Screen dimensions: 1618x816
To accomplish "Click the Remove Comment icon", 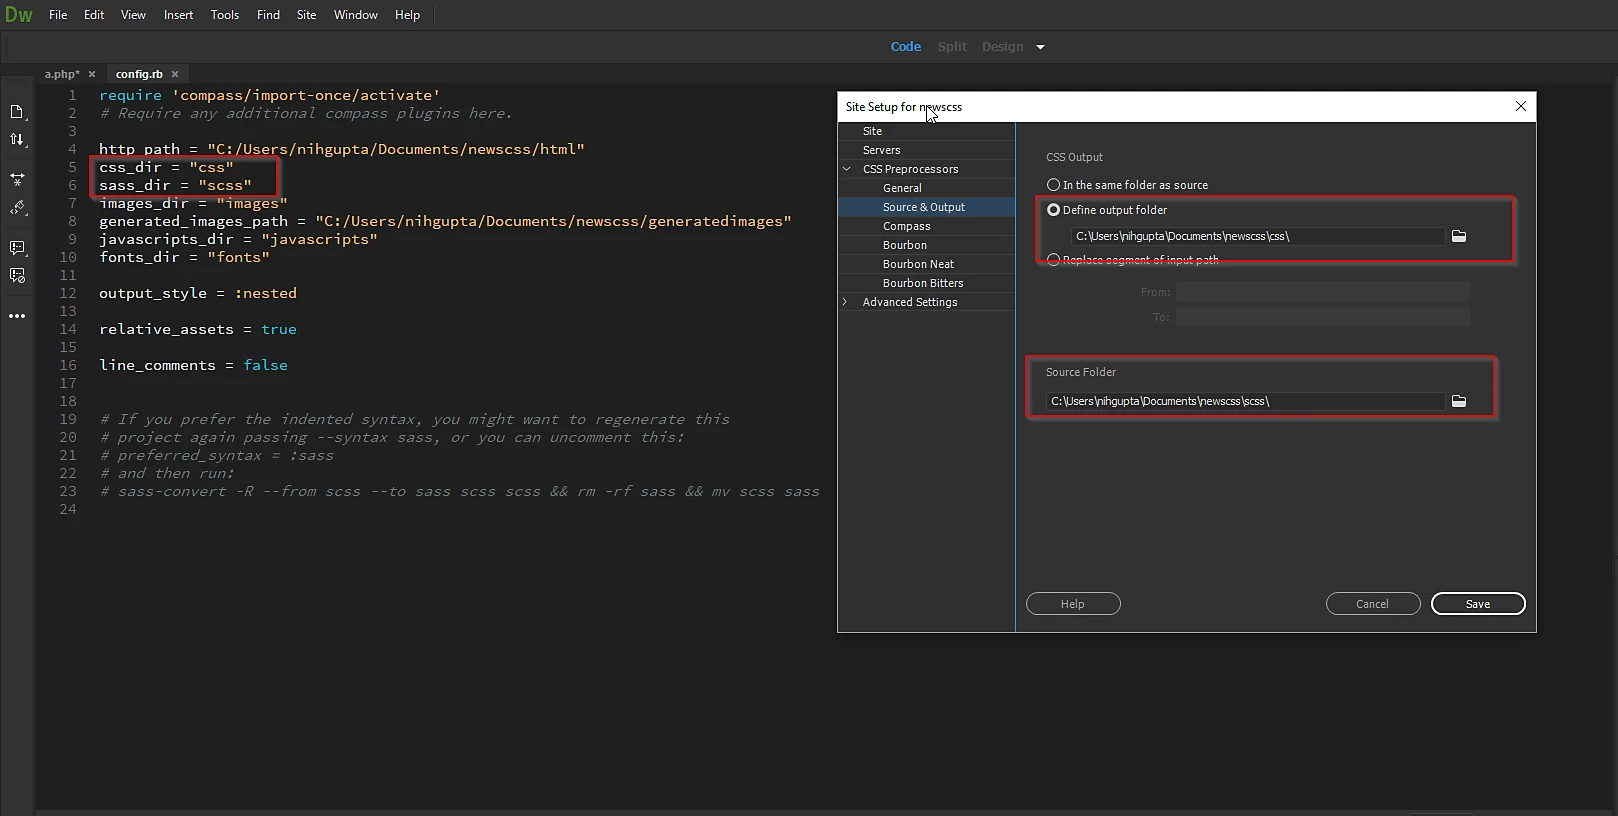I will (17, 275).
